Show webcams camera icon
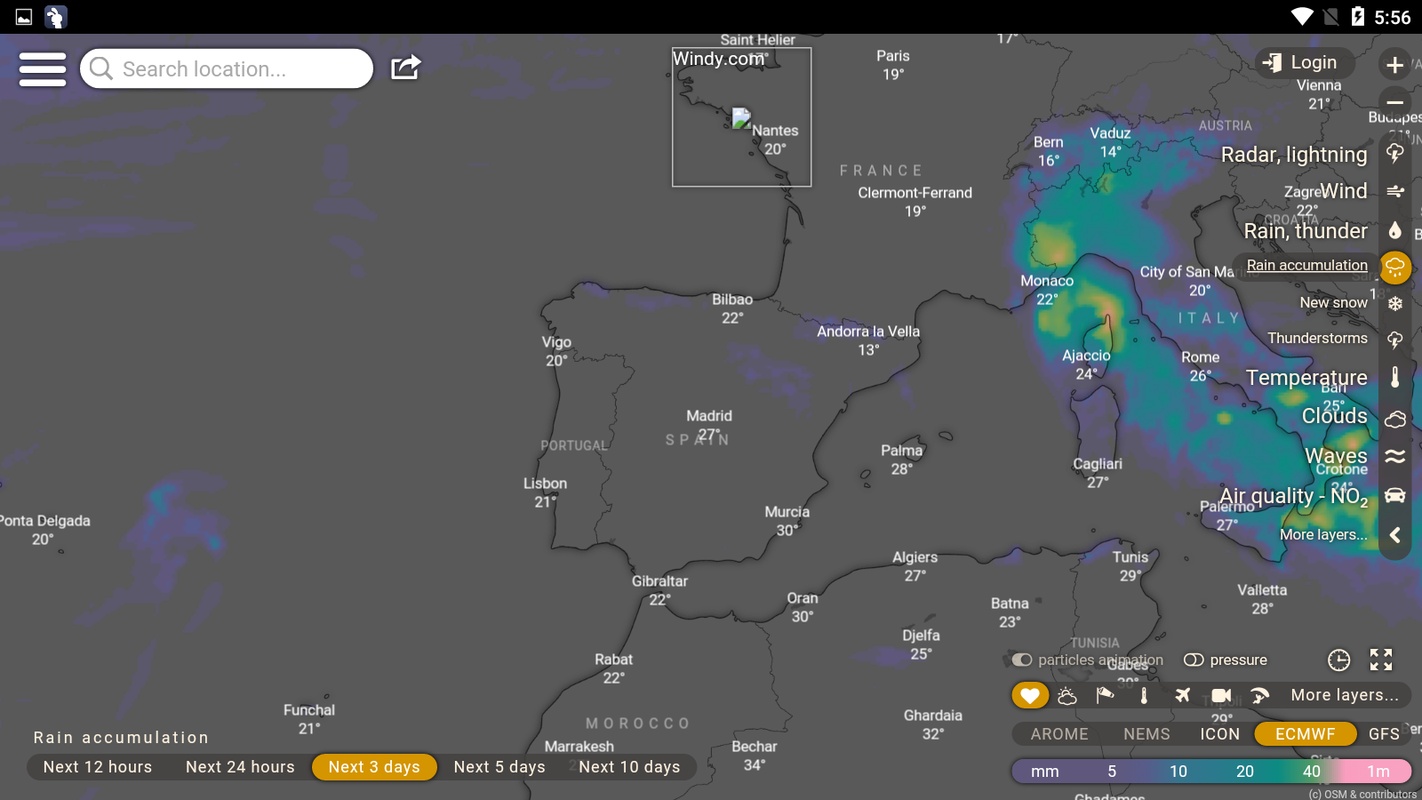1422x800 pixels. pos(1221,695)
